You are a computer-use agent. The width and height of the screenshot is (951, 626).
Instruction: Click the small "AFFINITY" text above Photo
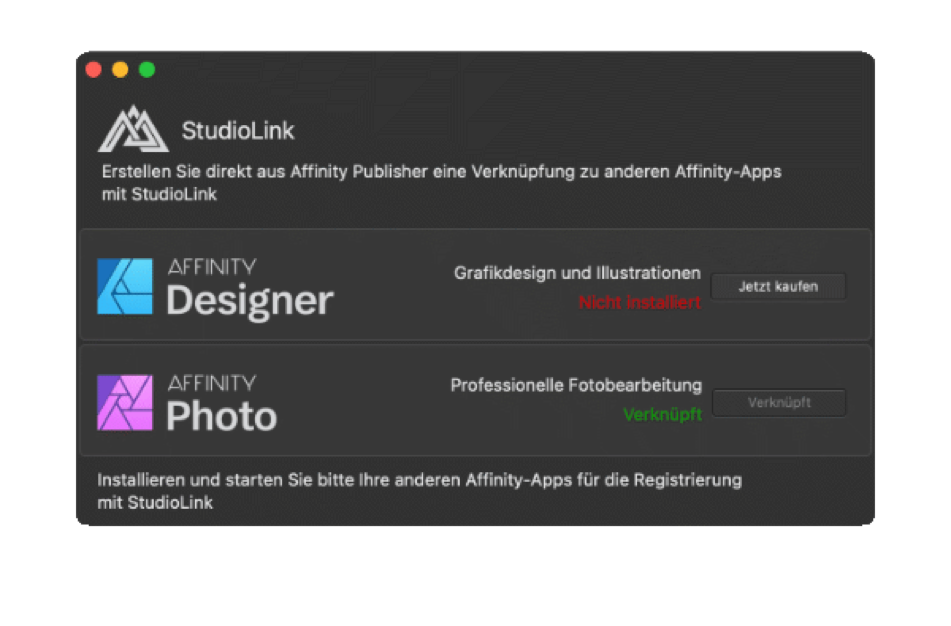211,382
